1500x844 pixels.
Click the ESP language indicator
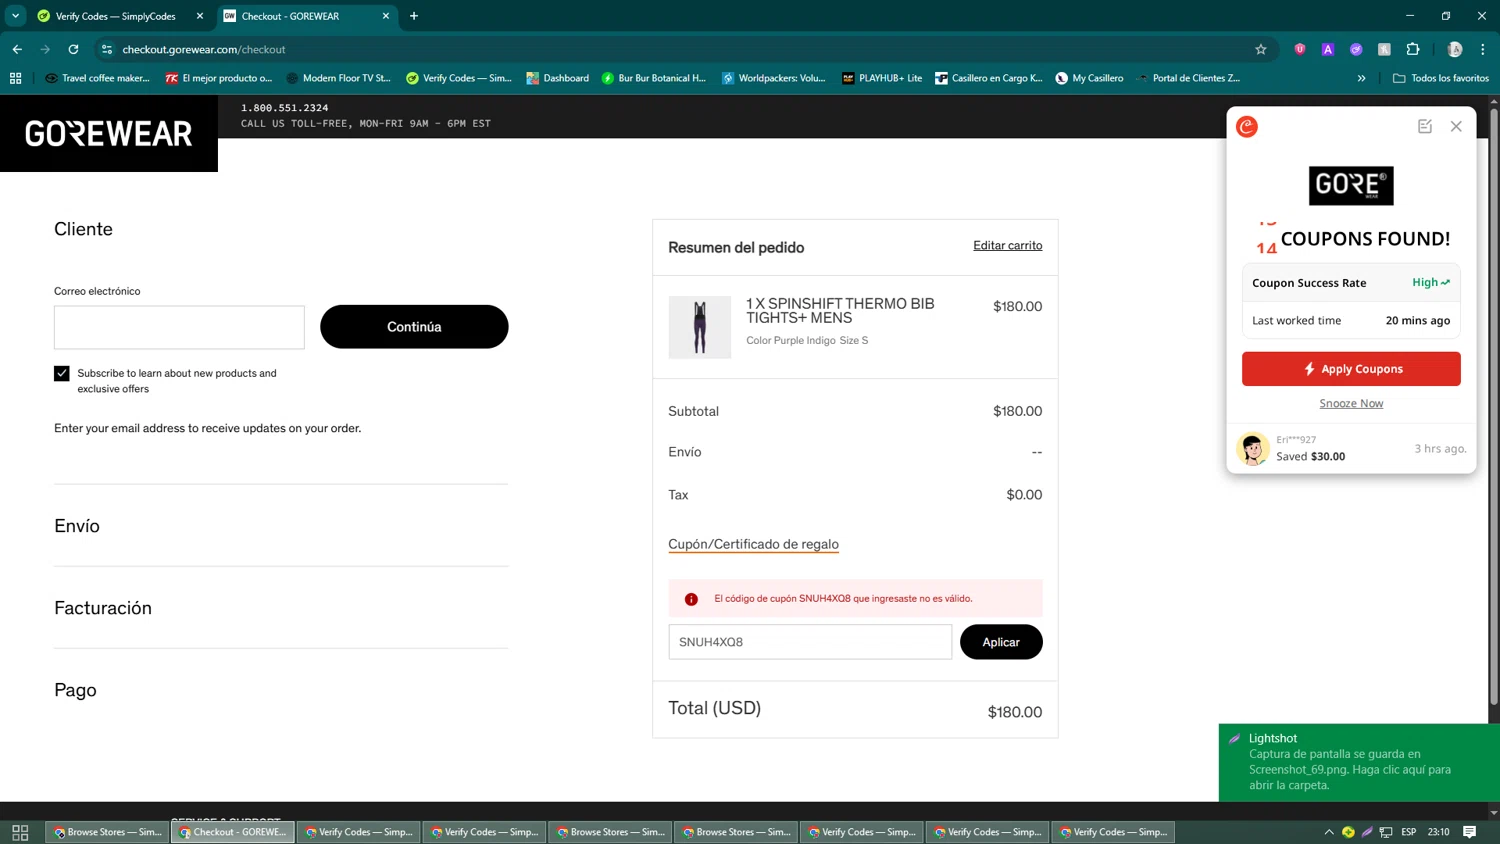point(1409,832)
